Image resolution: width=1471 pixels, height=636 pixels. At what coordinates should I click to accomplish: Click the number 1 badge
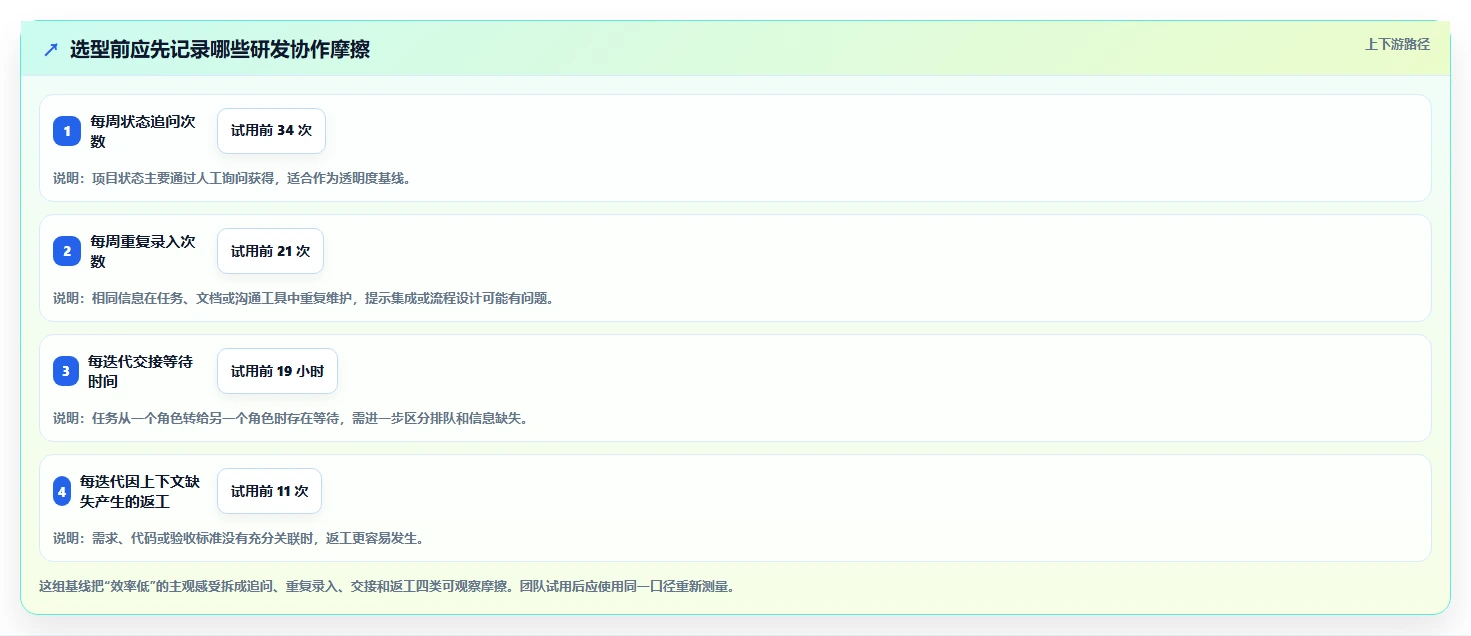click(67, 131)
